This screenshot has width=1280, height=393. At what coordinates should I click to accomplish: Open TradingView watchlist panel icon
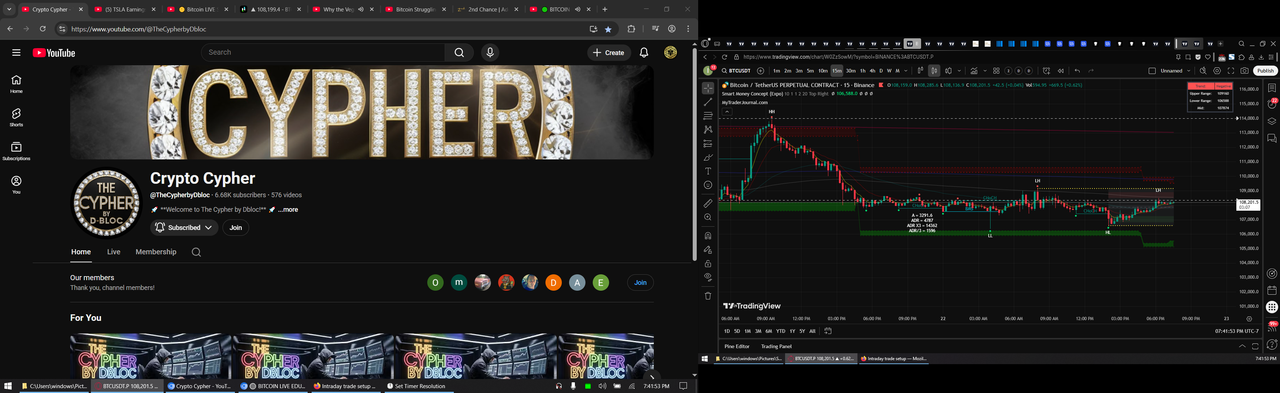pos(1272,88)
